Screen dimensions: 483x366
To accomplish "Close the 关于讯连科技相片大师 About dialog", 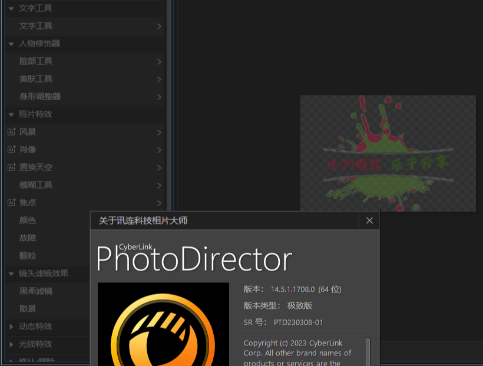I will coord(369,221).
